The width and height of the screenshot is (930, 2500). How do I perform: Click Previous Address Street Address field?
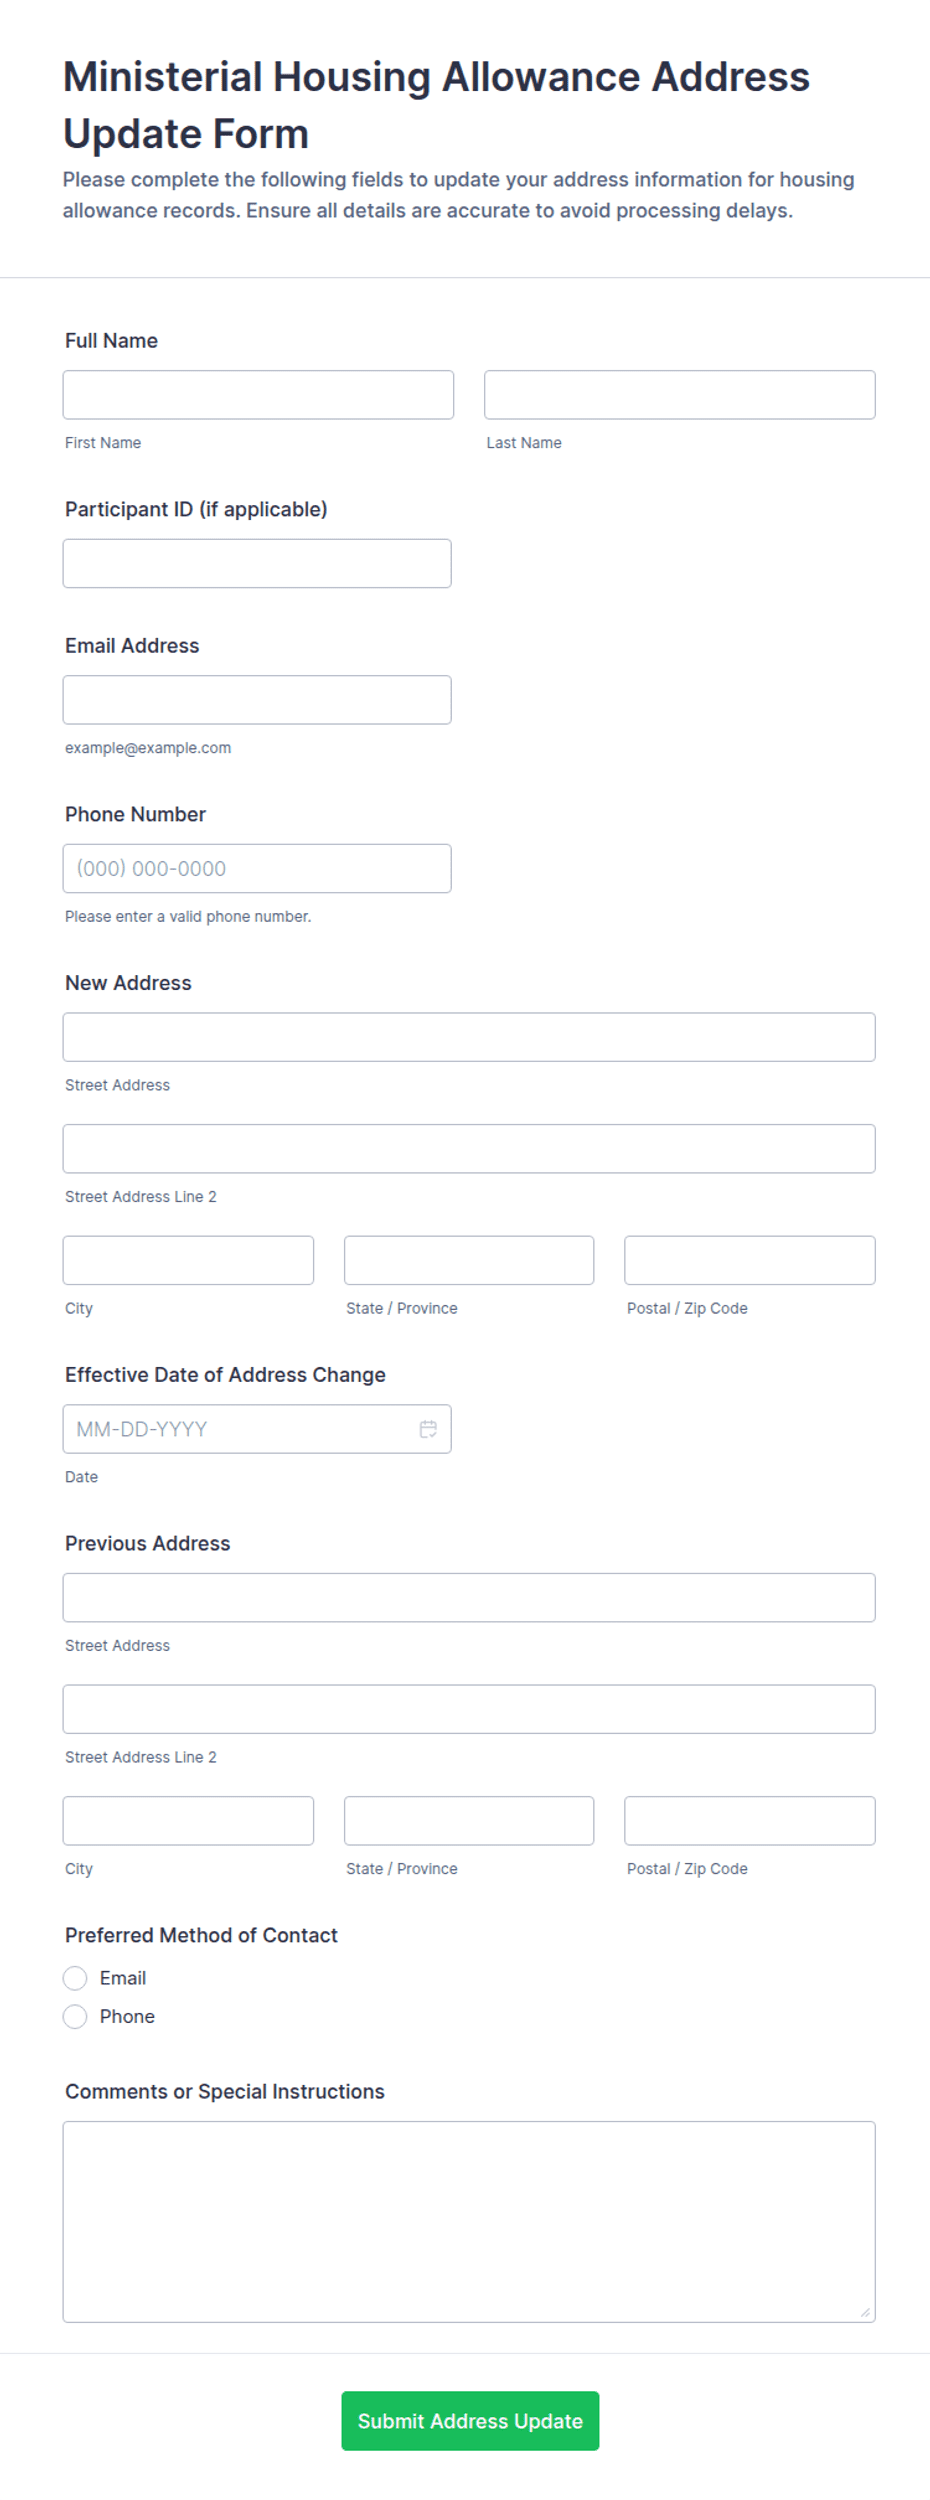469,1597
